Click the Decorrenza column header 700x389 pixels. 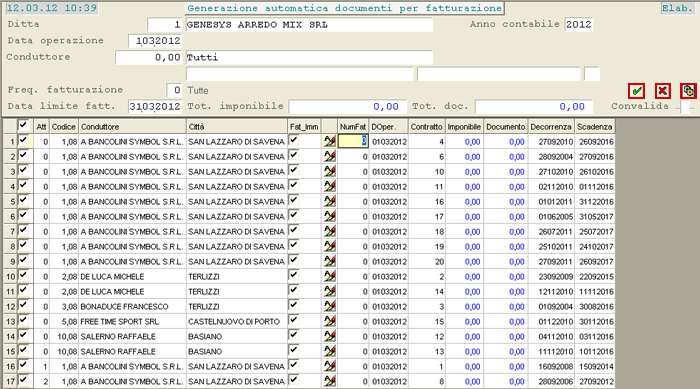click(551, 127)
